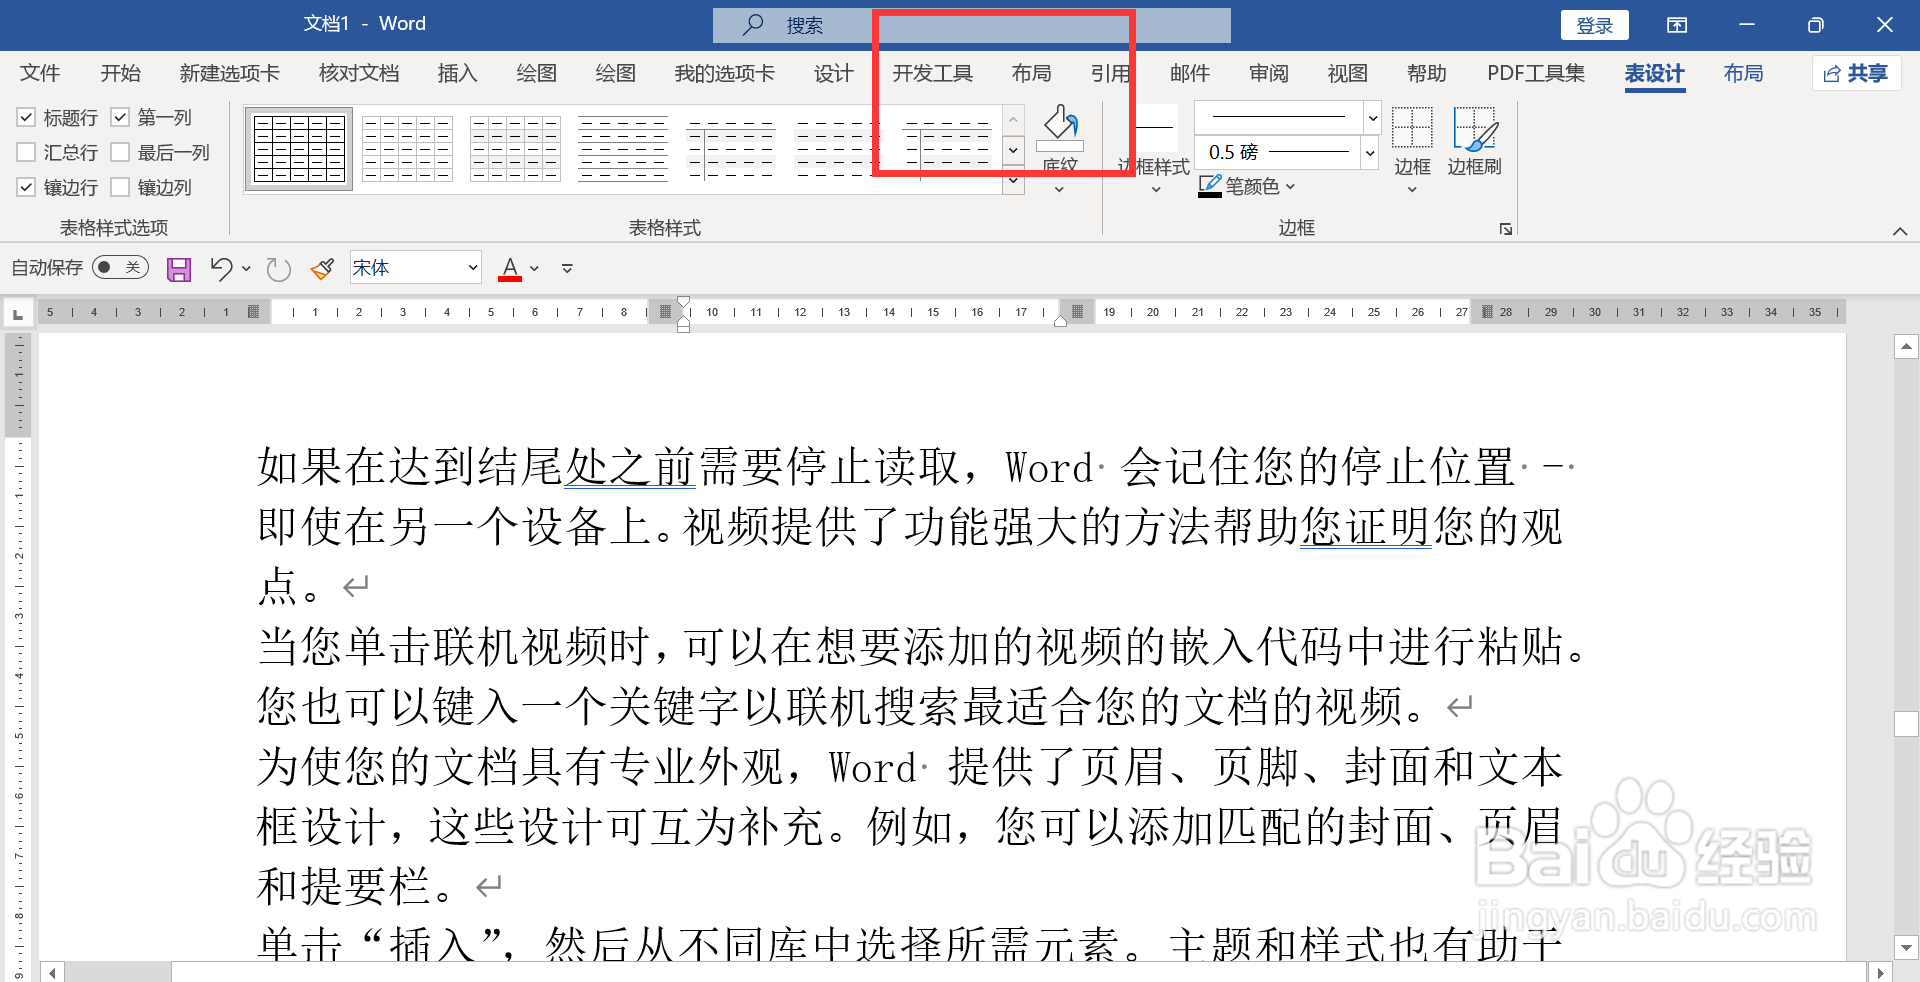Click the ruler tab selector icon
Screen dimensions: 1920x982
[x=17, y=315]
